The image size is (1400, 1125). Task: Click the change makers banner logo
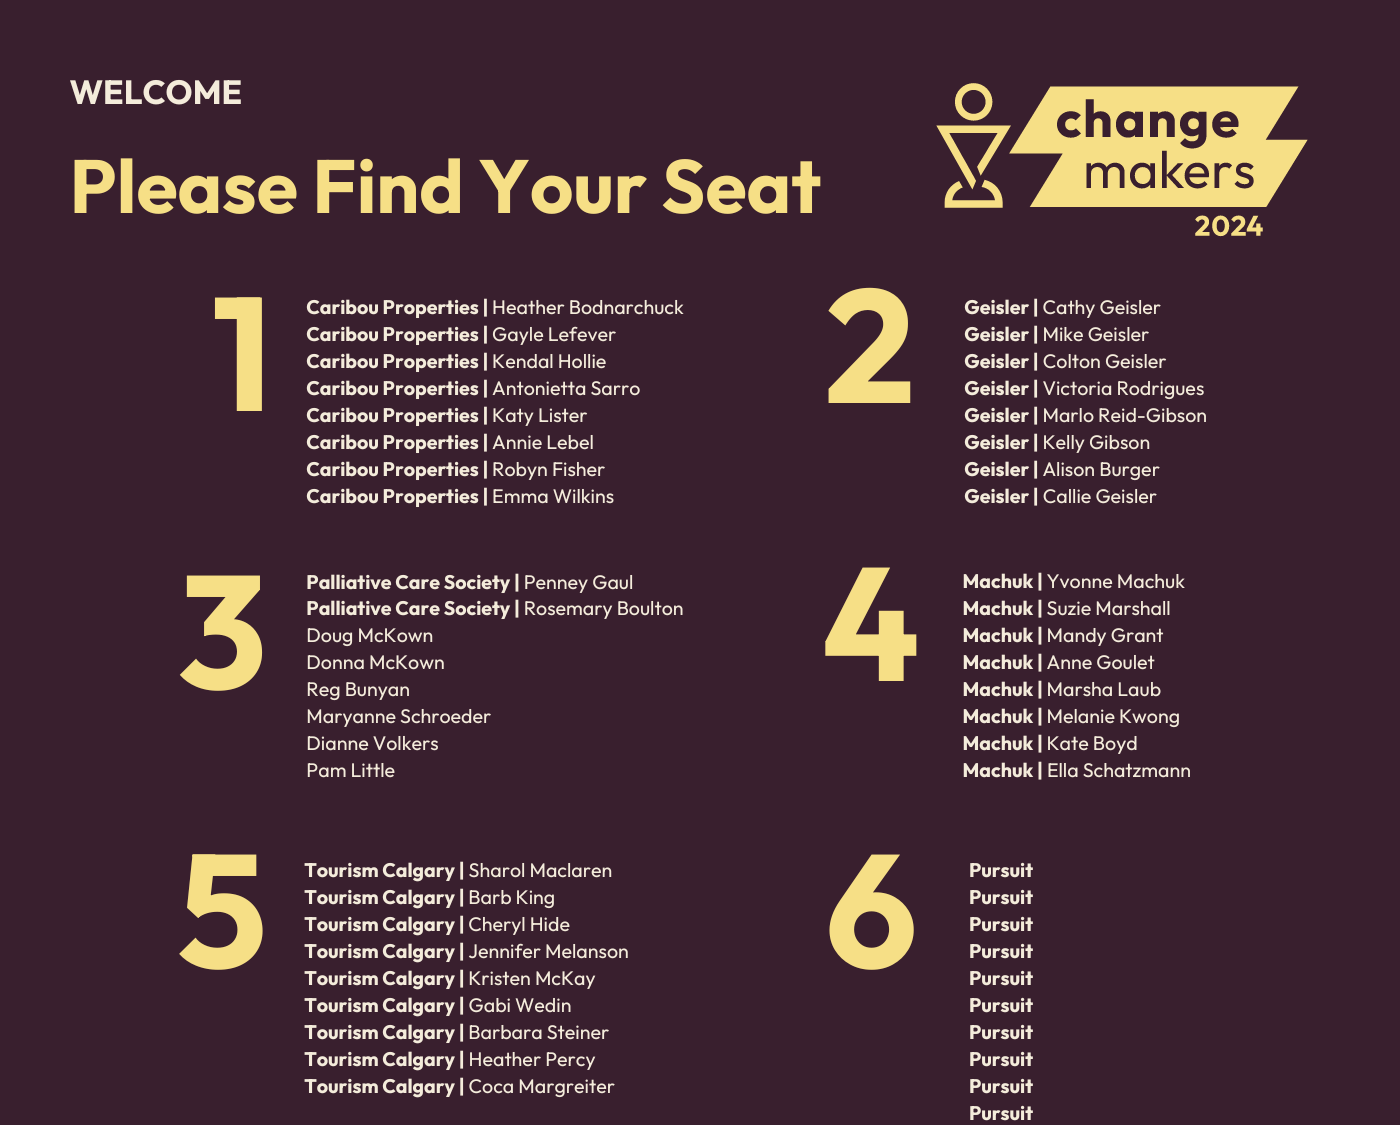1158,147
